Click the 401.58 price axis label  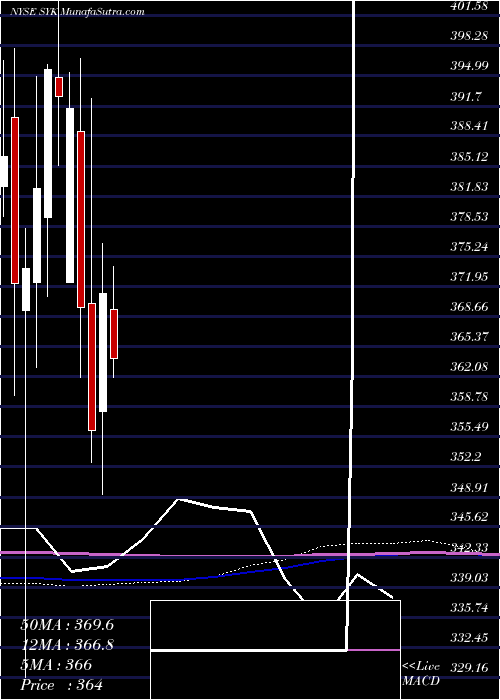coord(469,6)
